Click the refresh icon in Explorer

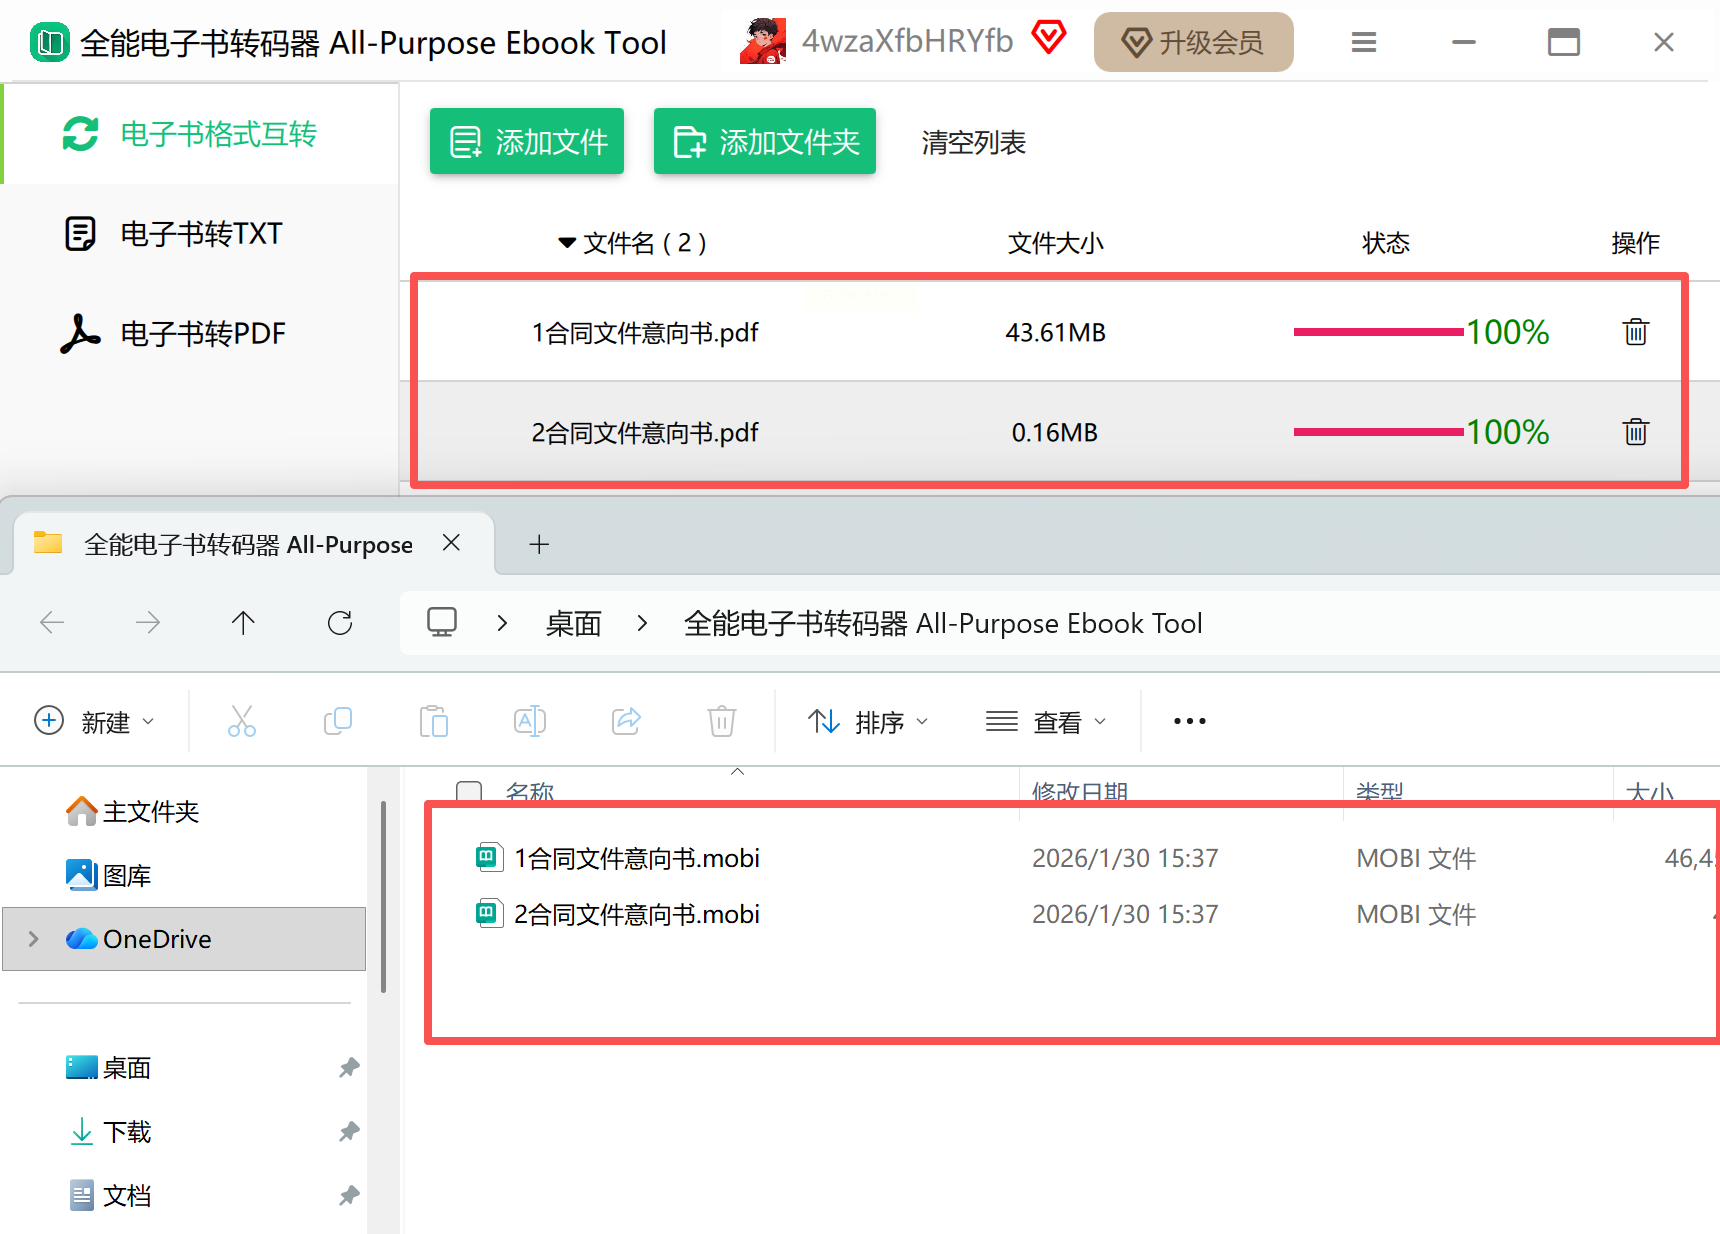[340, 623]
